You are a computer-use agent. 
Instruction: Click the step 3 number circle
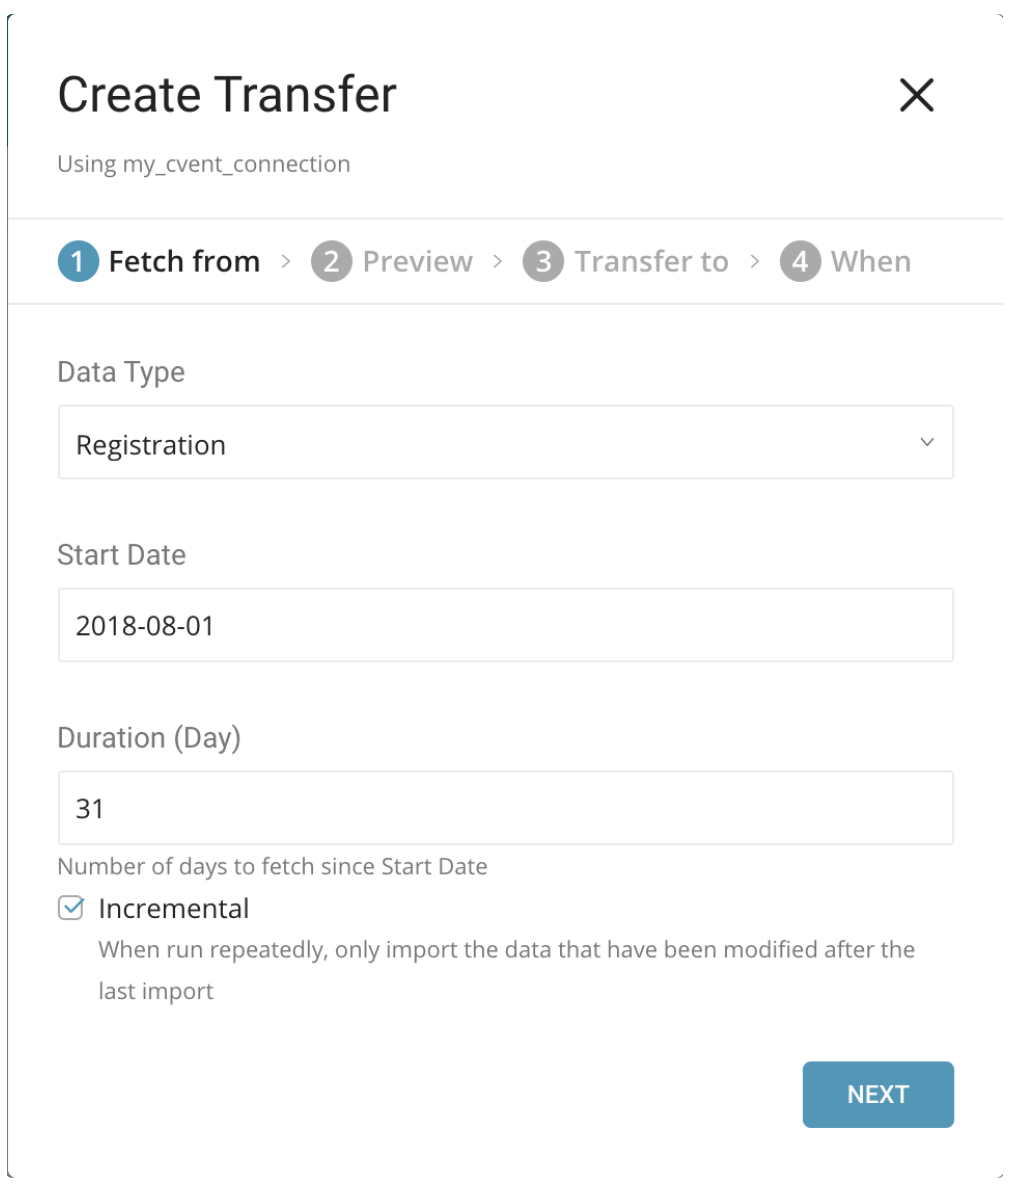point(543,262)
